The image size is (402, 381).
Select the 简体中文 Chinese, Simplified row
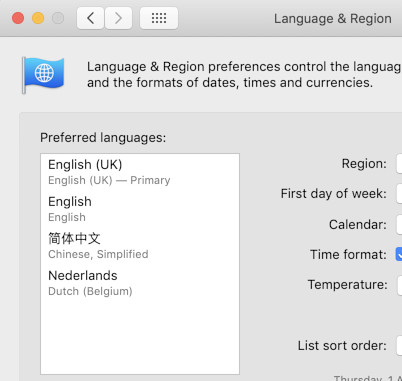(x=140, y=246)
